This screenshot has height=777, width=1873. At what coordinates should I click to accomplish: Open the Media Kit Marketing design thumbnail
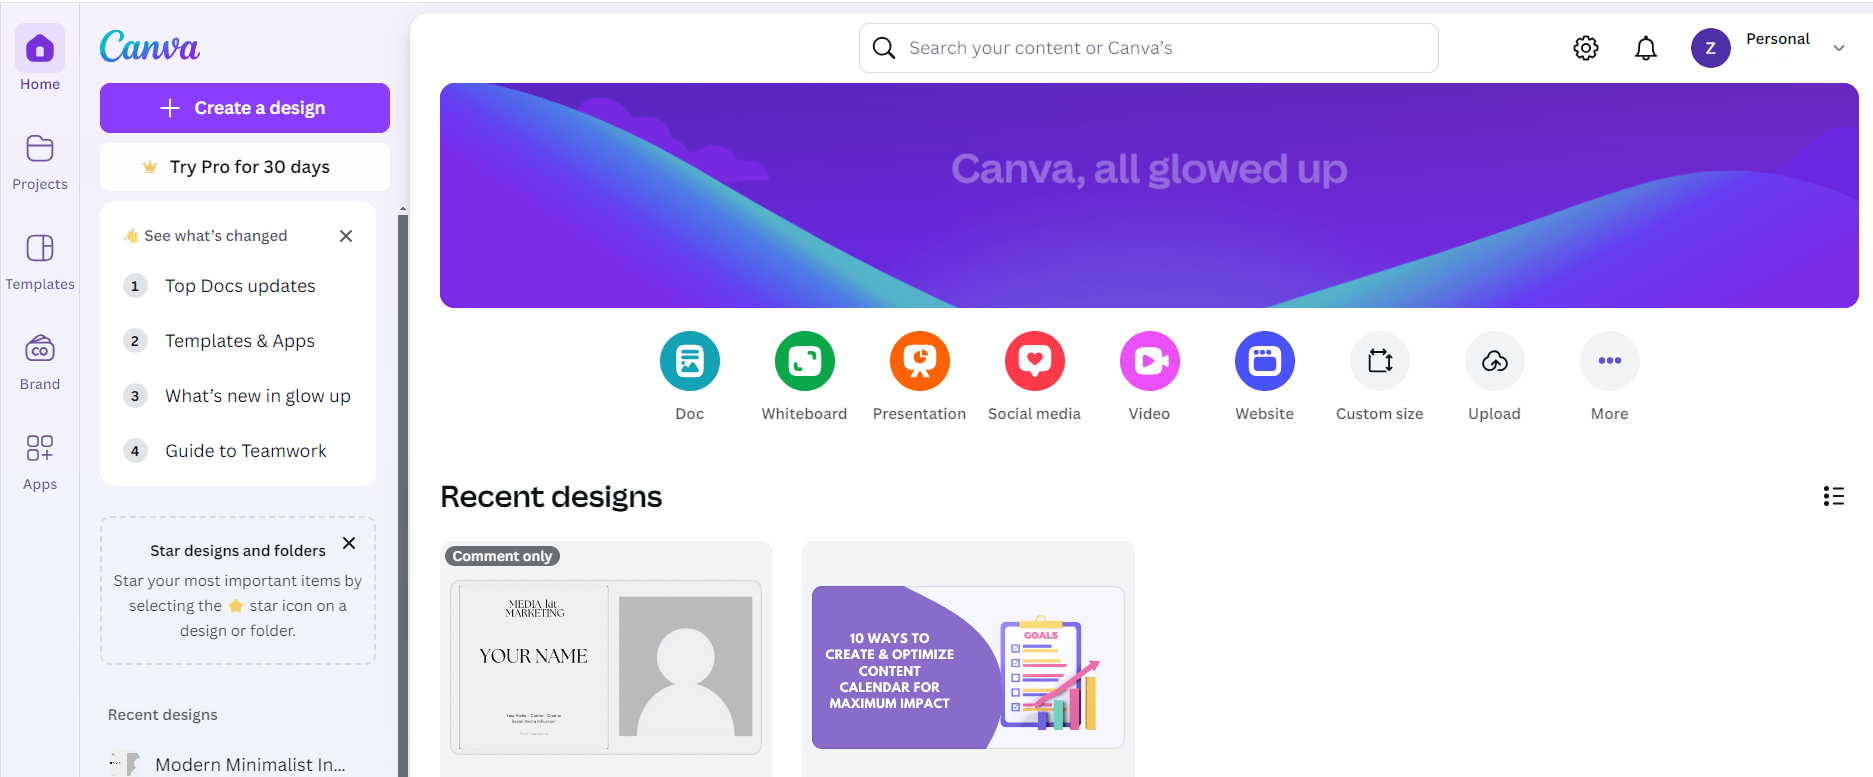click(x=606, y=667)
